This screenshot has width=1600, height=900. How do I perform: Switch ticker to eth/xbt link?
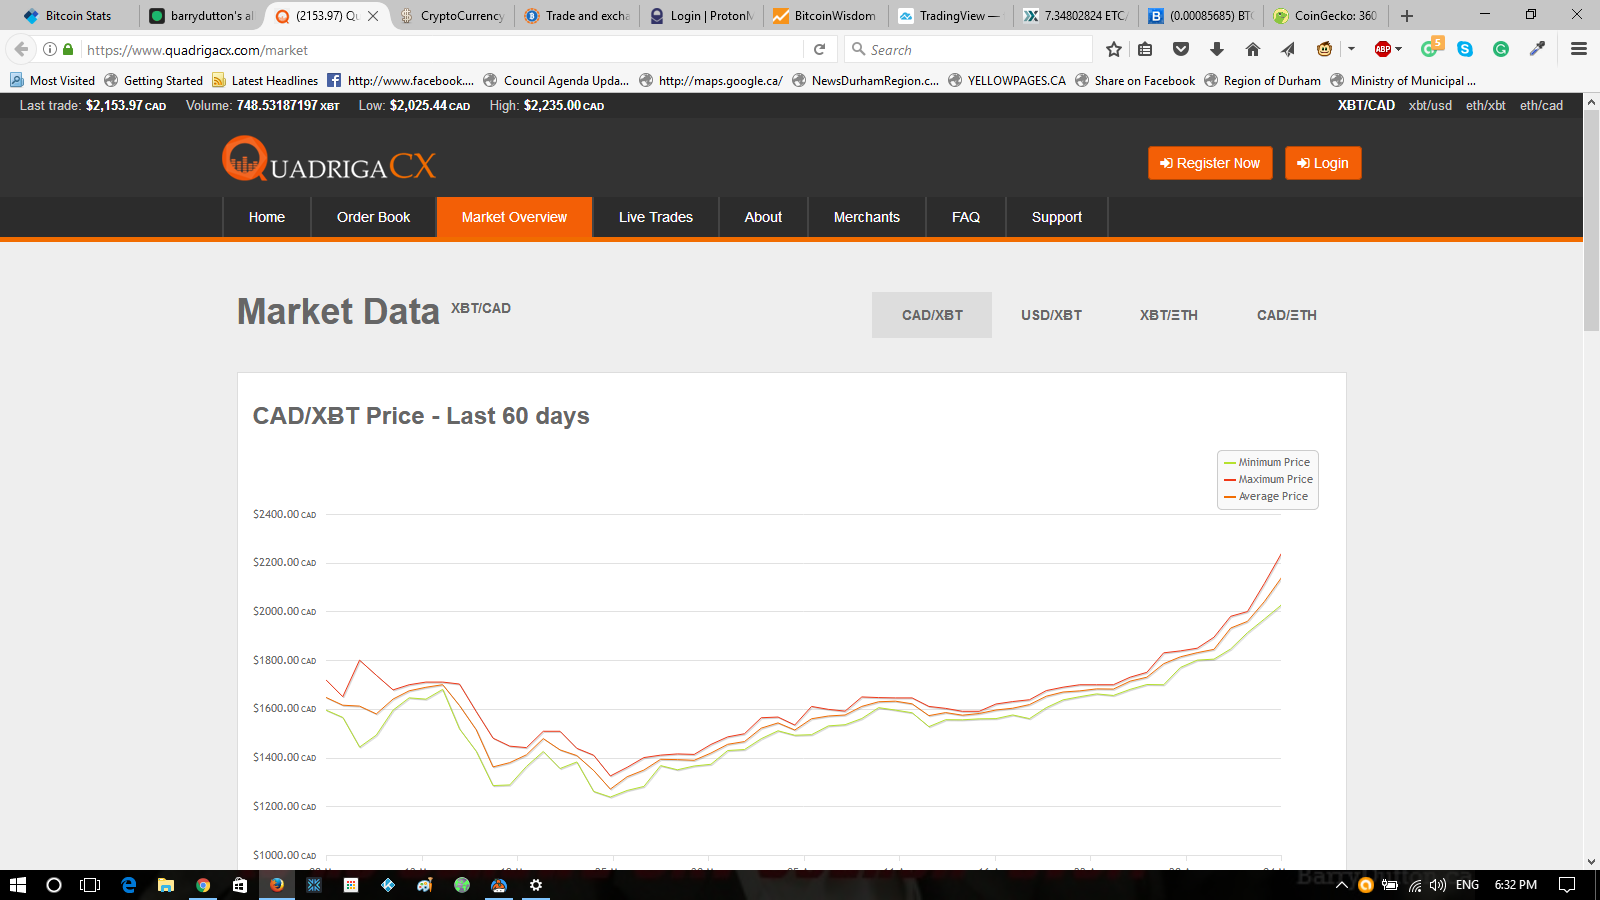pyautogui.click(x=1486, y=105)
